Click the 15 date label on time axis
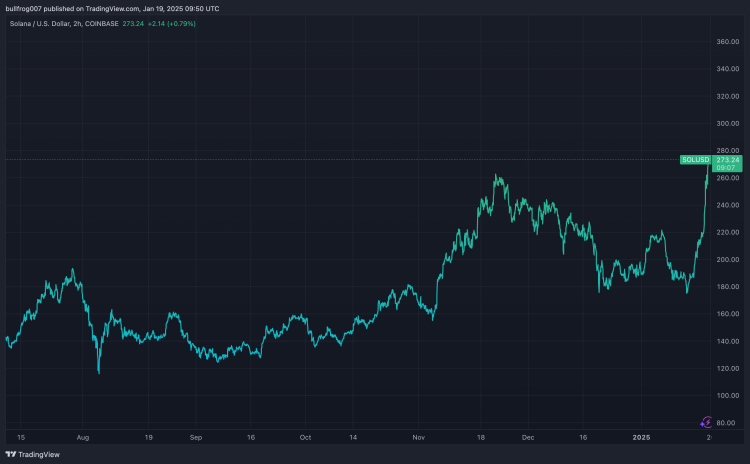The width and height of the screenshot is (750, 464). [x=21, y=437]
